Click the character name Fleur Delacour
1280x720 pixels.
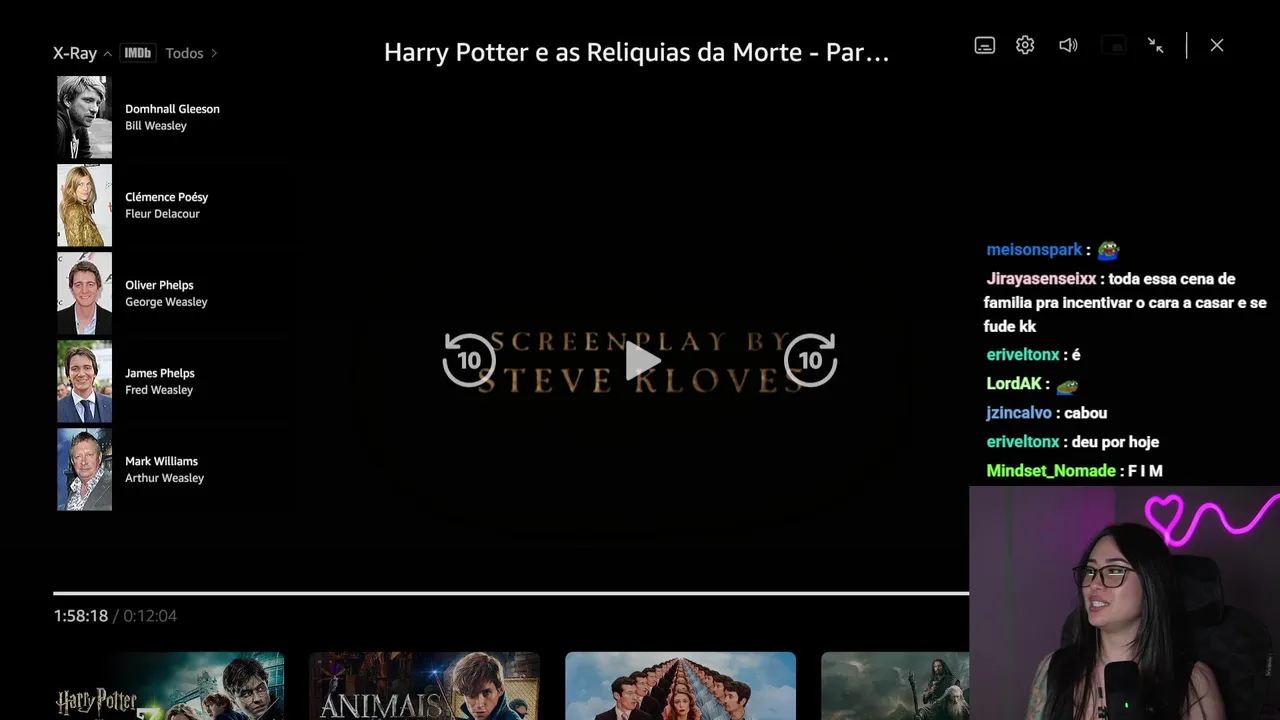click(x=162, y=214)
